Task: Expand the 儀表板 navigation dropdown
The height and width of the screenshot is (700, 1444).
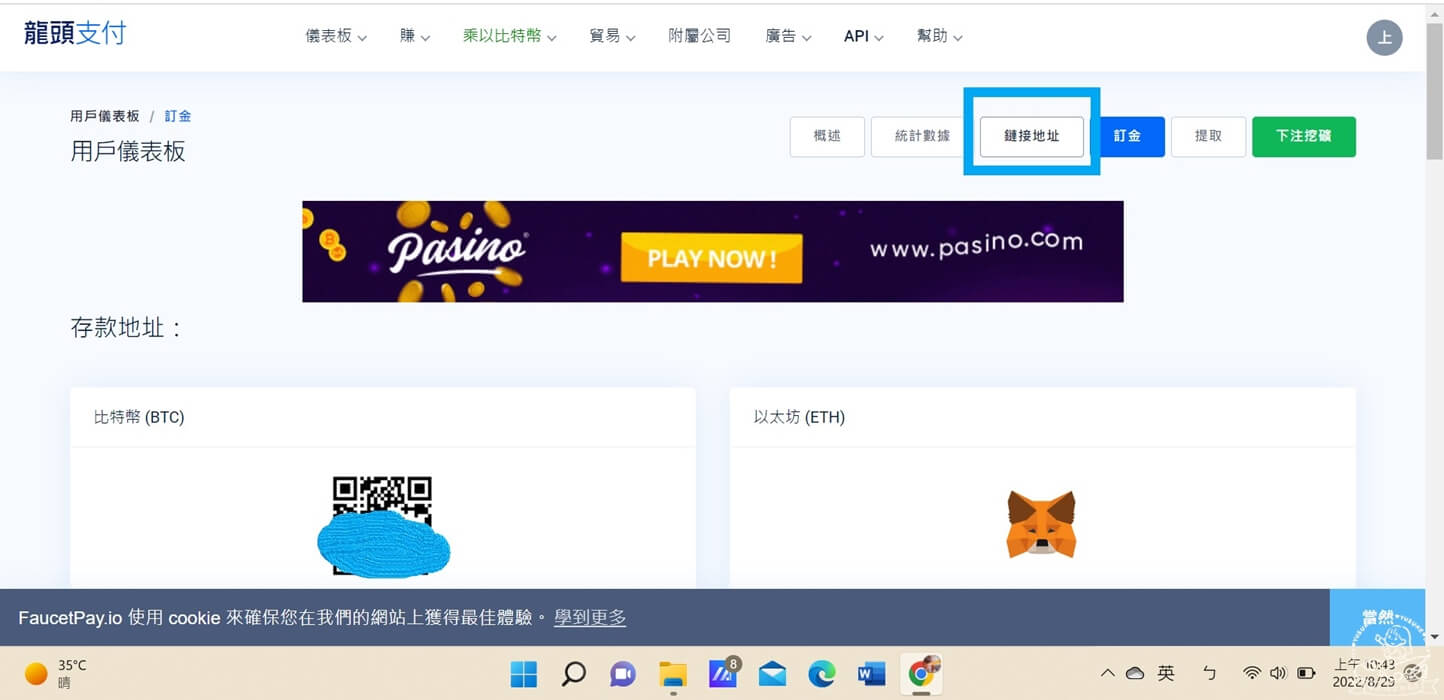Action: pyautogui.click(x=335, y=36)
